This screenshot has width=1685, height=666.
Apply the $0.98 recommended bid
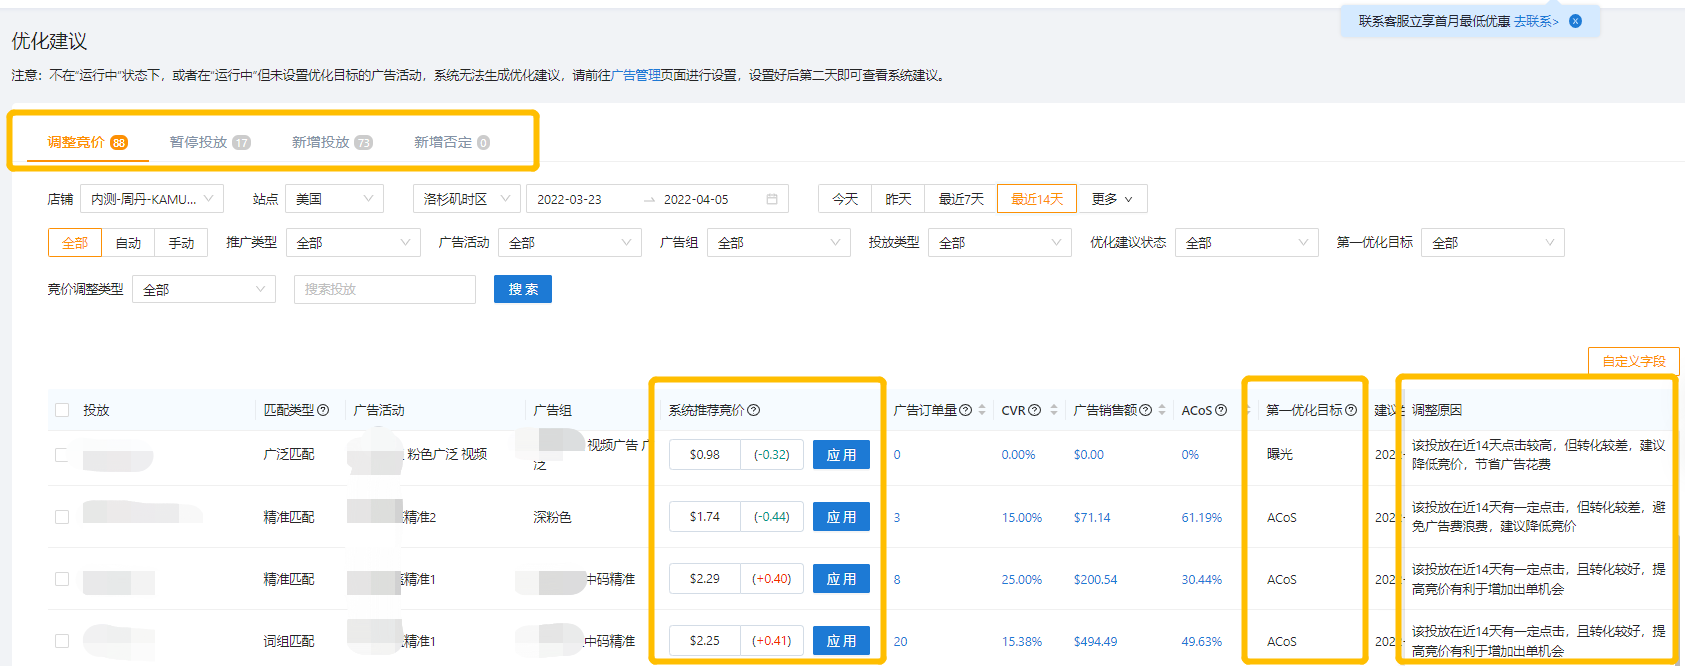(841, 455)
